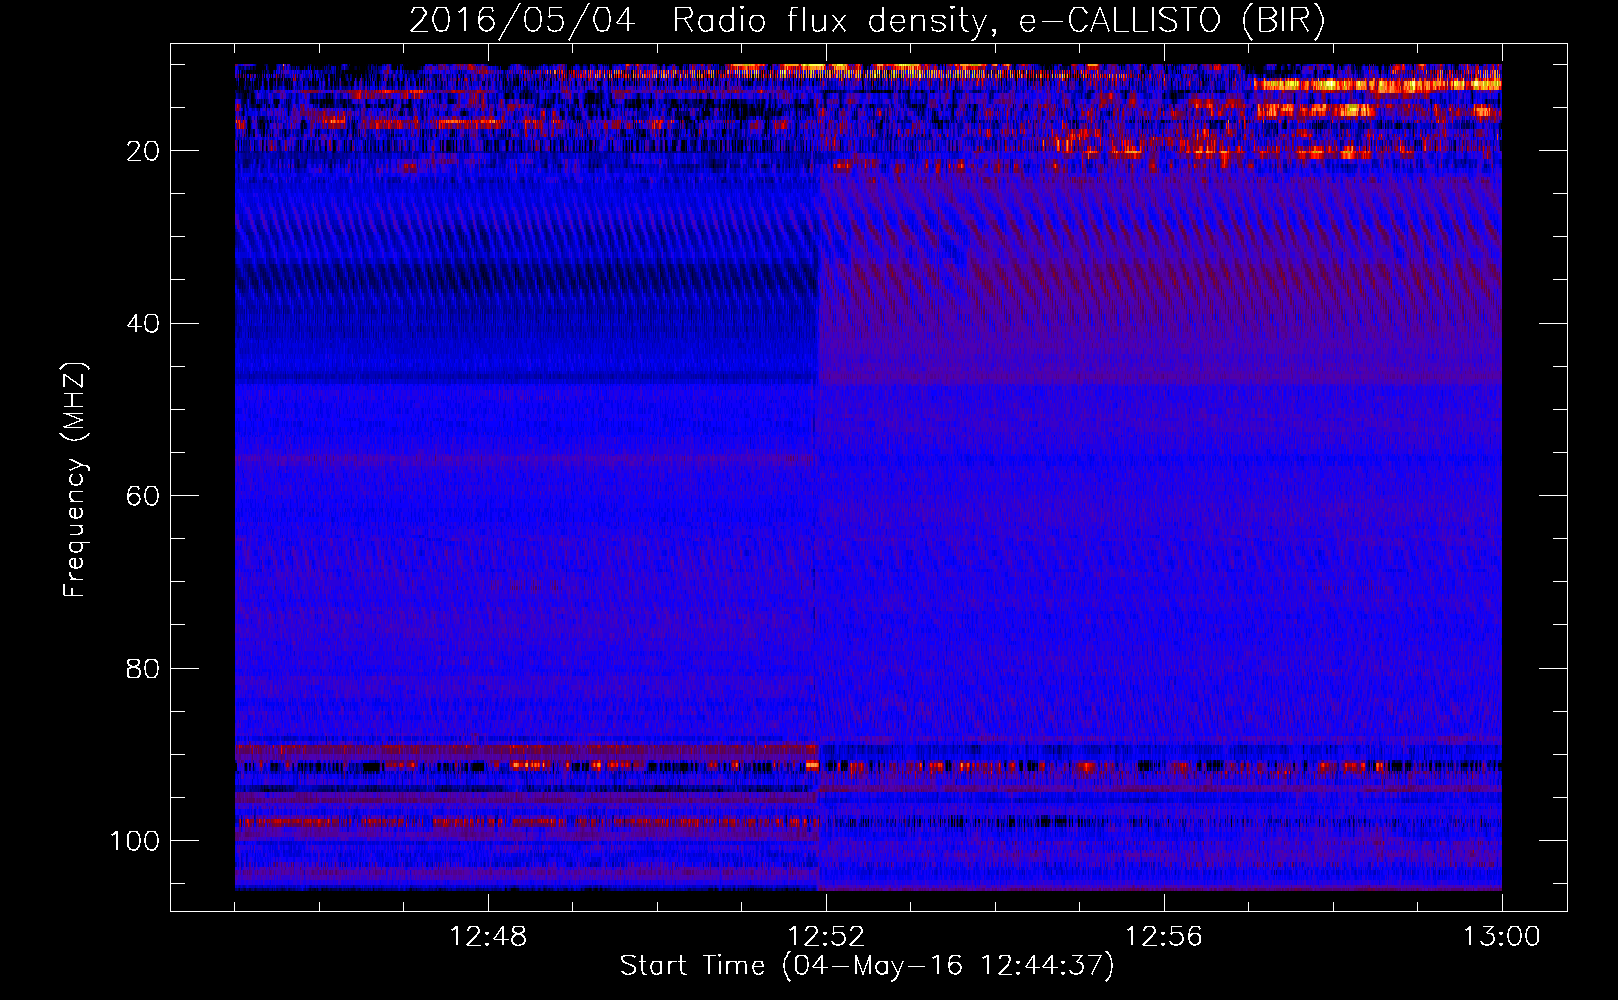Click the 60 MHz frequency tick label

[x=143, y=496]
